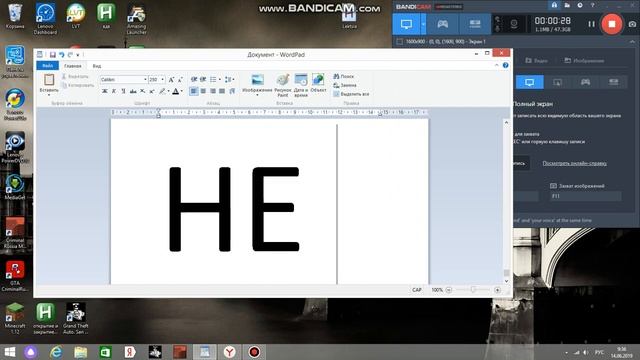The height and width of the screenshot is (360, 640).
Task: Click Выделить все select all button
Action: point(351,94)
